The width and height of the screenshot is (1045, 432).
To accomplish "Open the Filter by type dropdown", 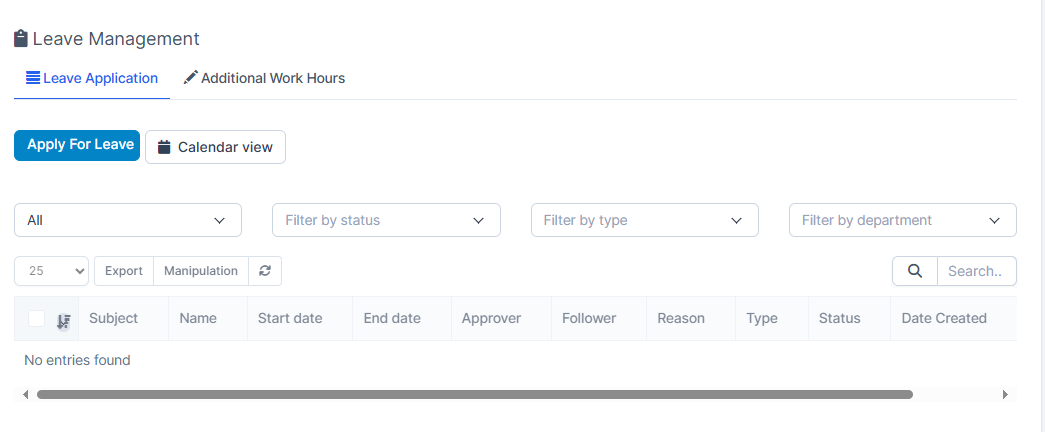I will click(644, 220).
